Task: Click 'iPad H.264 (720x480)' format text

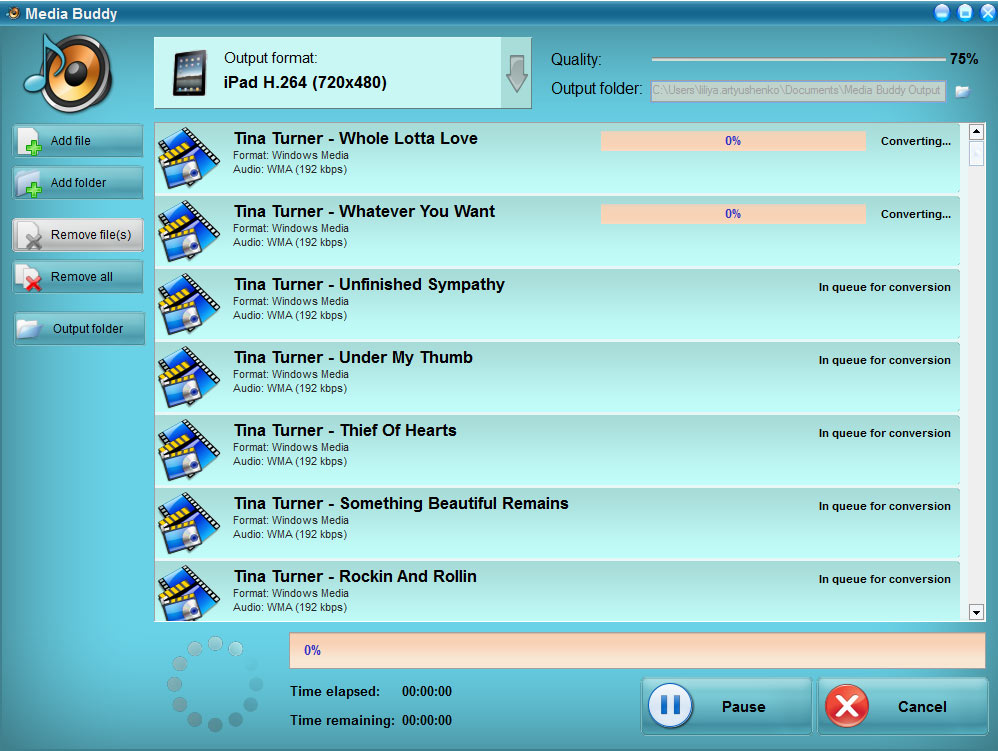Action: (x=305, y=83)
